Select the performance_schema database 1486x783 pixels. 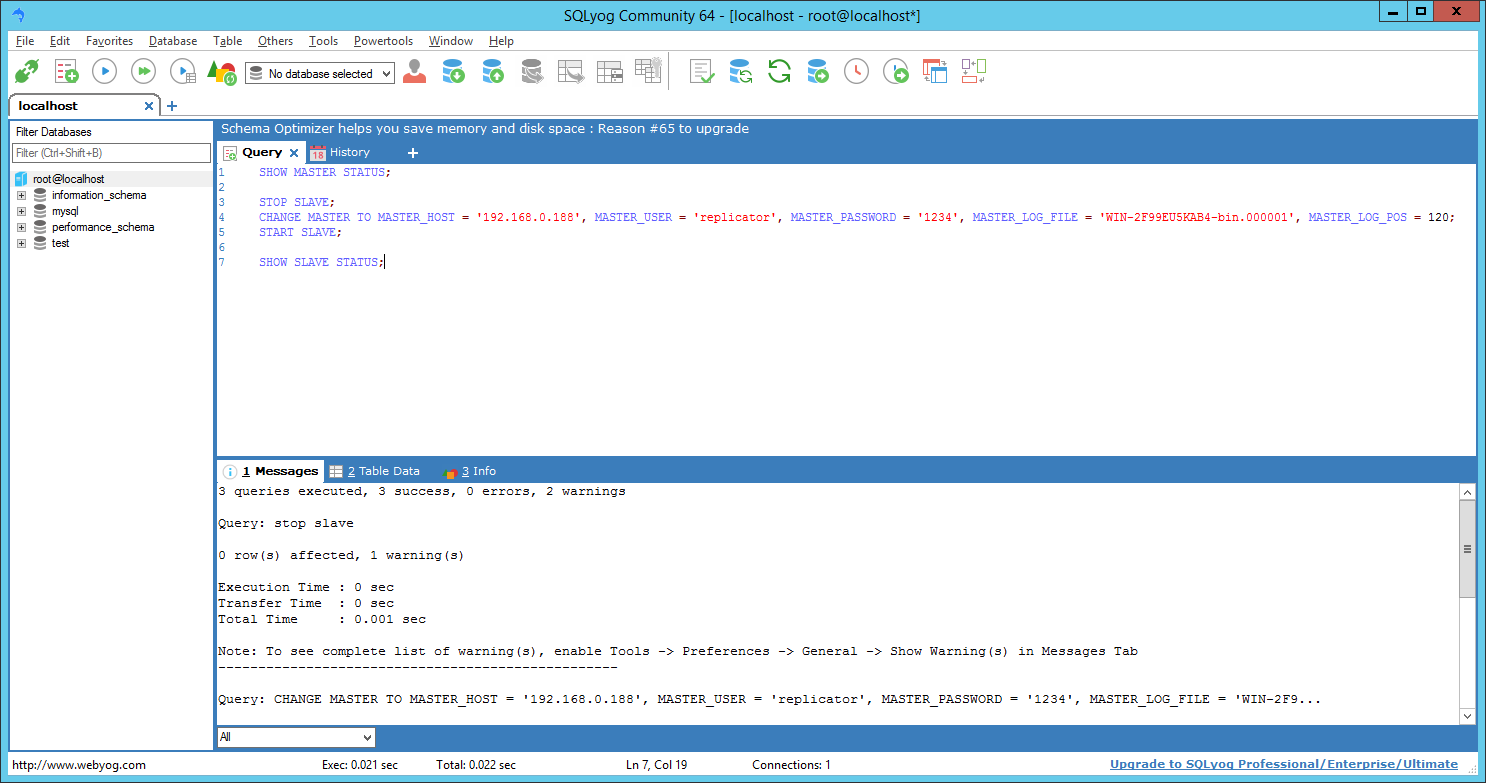[103, 227]
